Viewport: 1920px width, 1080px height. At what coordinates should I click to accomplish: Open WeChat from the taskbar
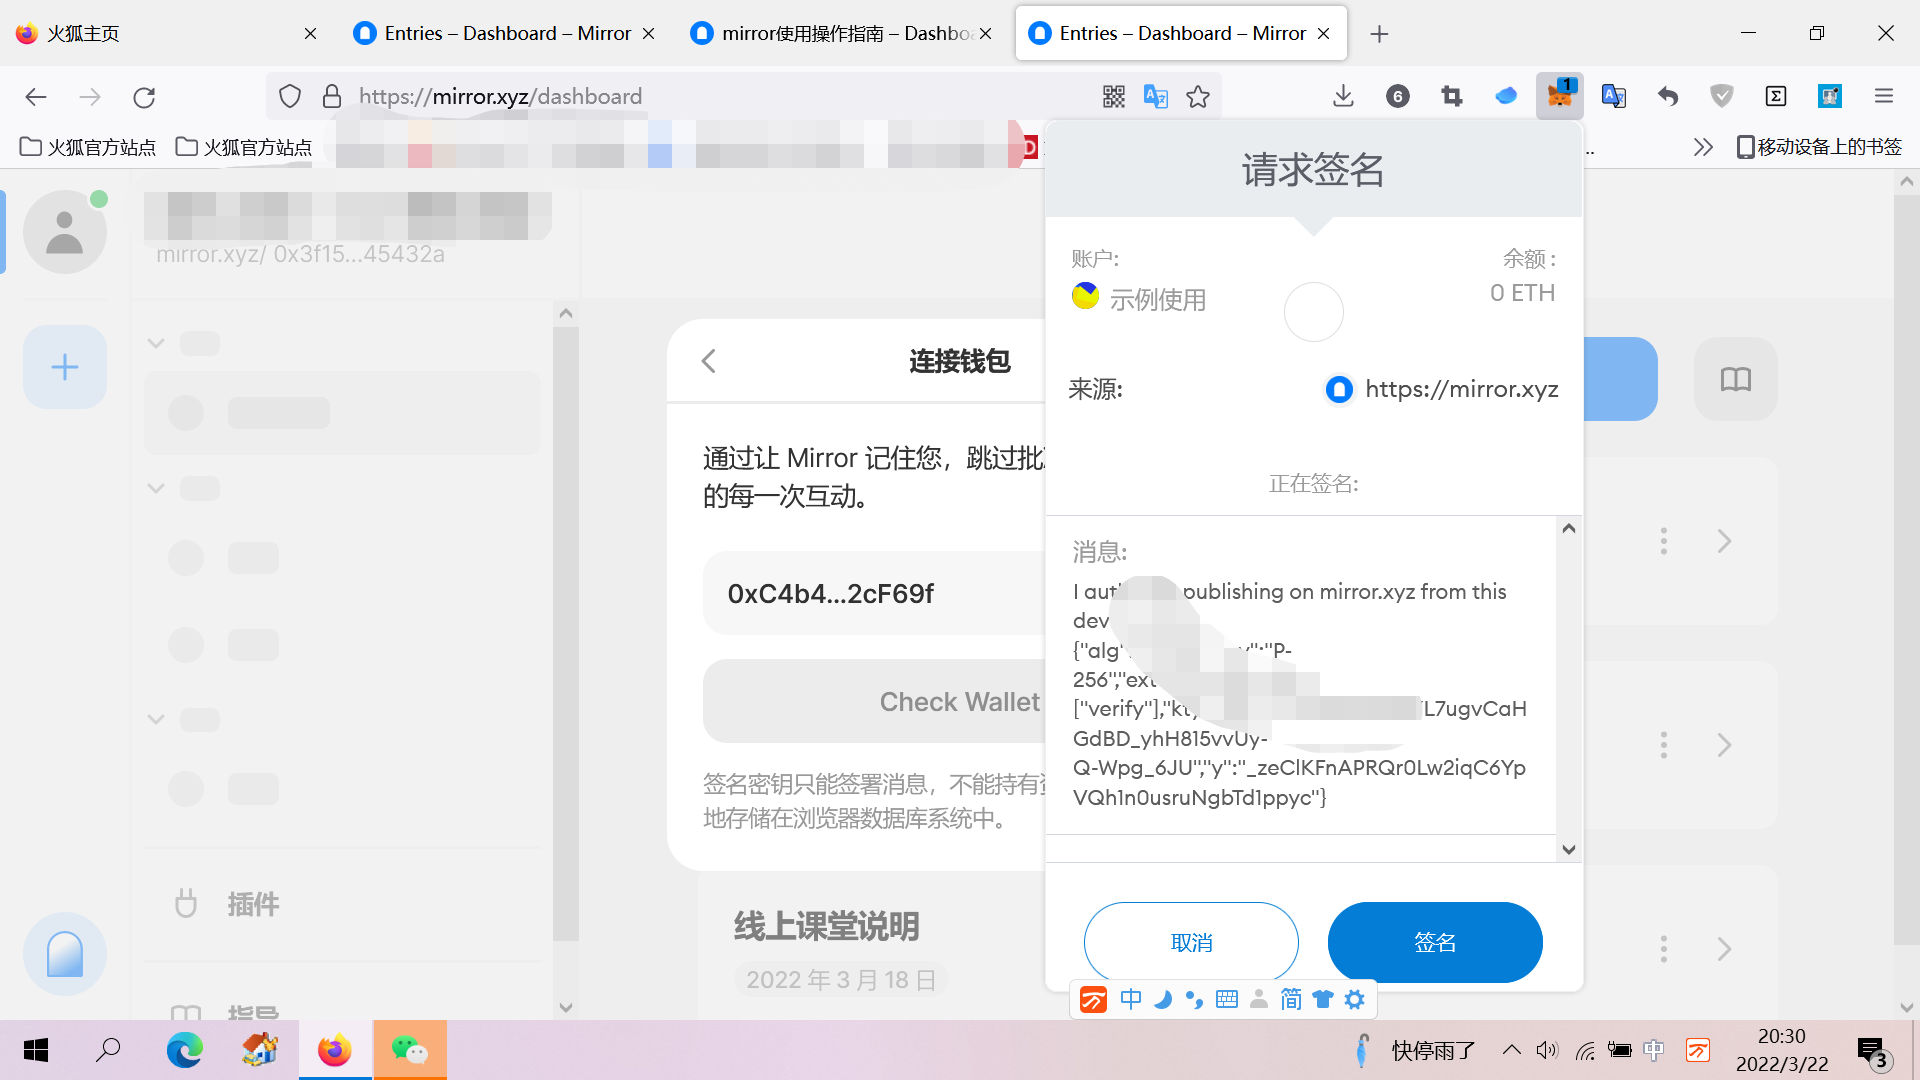coord(410,1050)
